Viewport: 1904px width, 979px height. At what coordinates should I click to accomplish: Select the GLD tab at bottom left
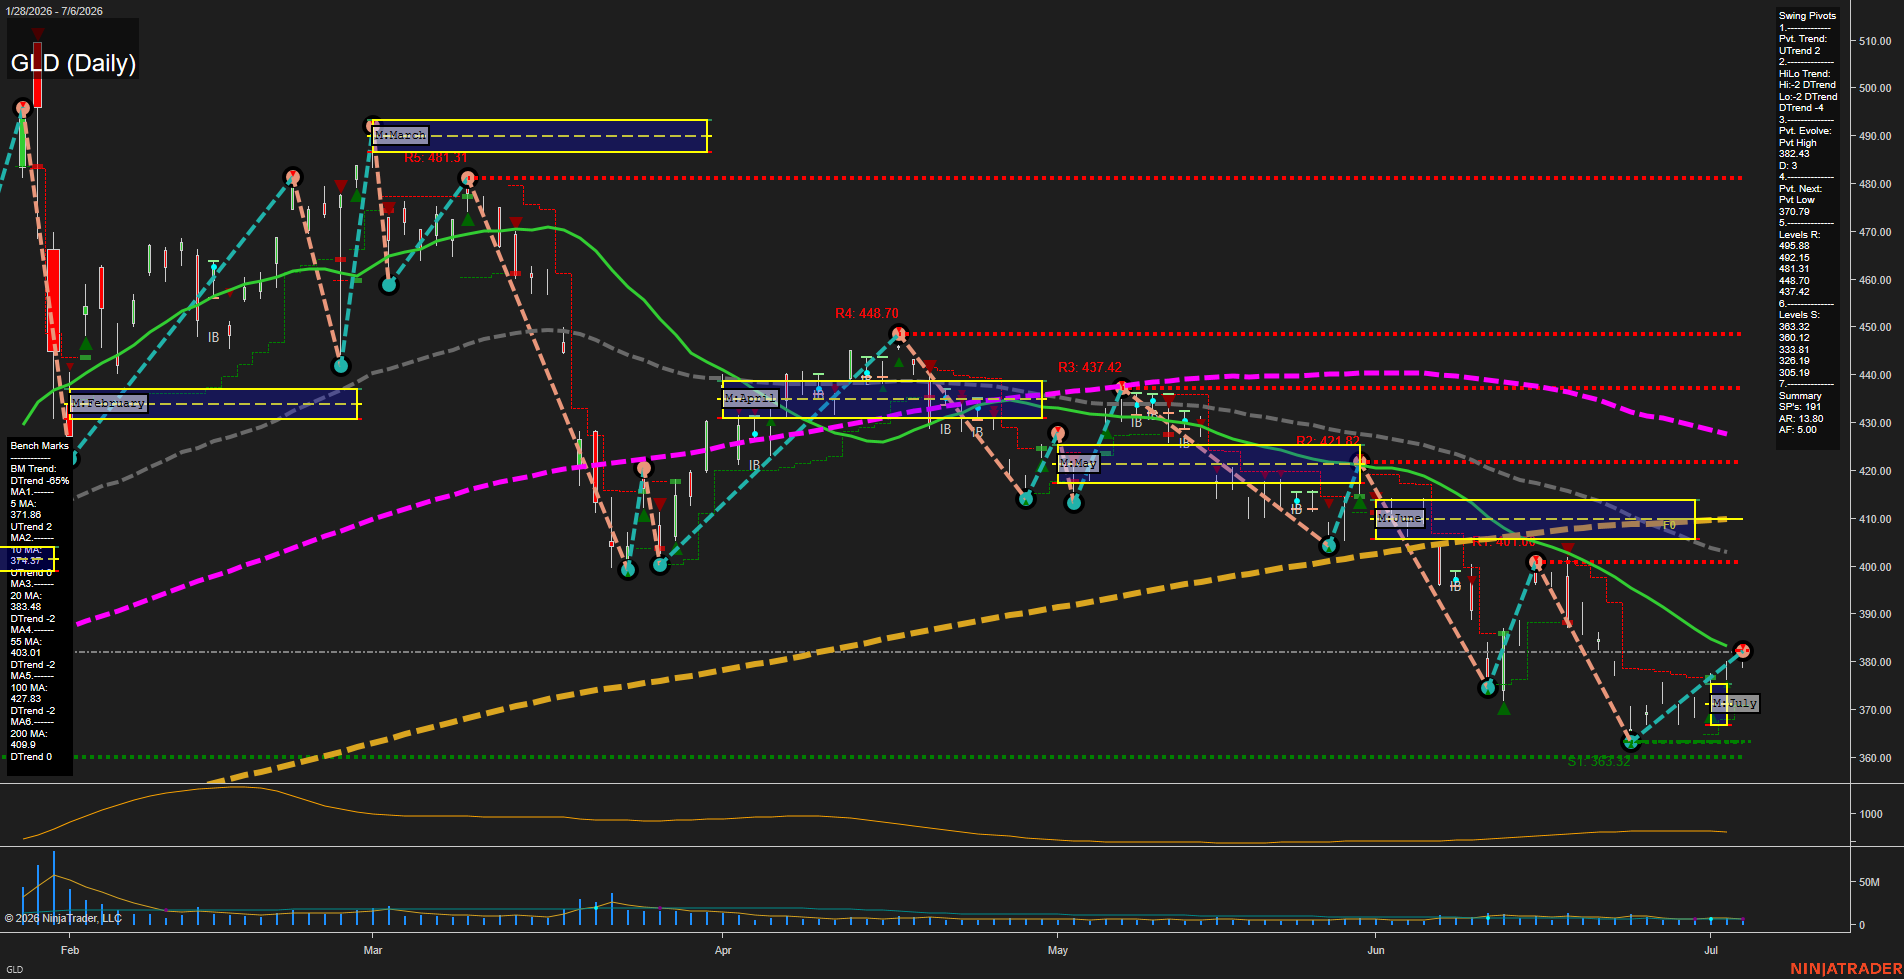[15, 969]
